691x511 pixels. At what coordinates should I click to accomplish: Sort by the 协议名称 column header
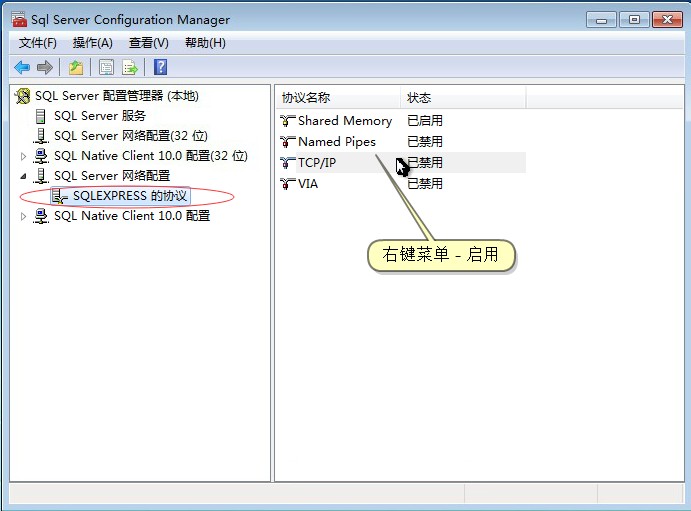click(338, 97)
